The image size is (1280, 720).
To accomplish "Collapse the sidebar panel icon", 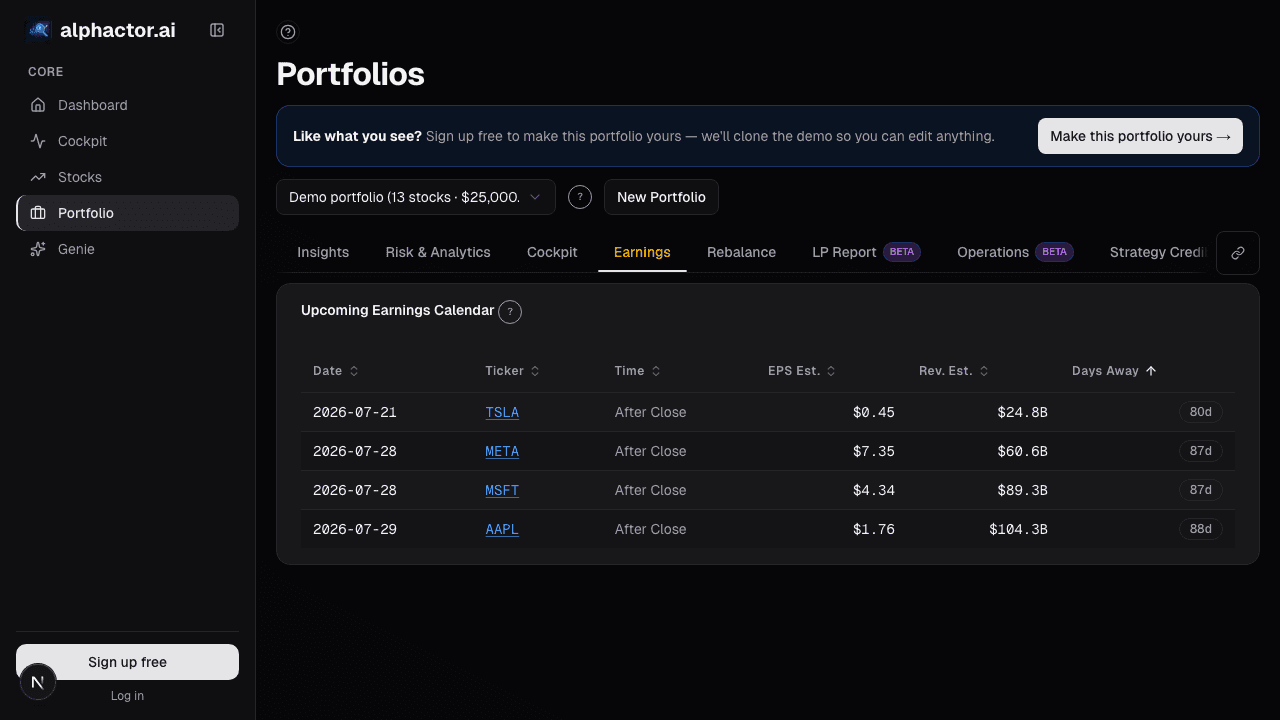I will pos(217,30).
